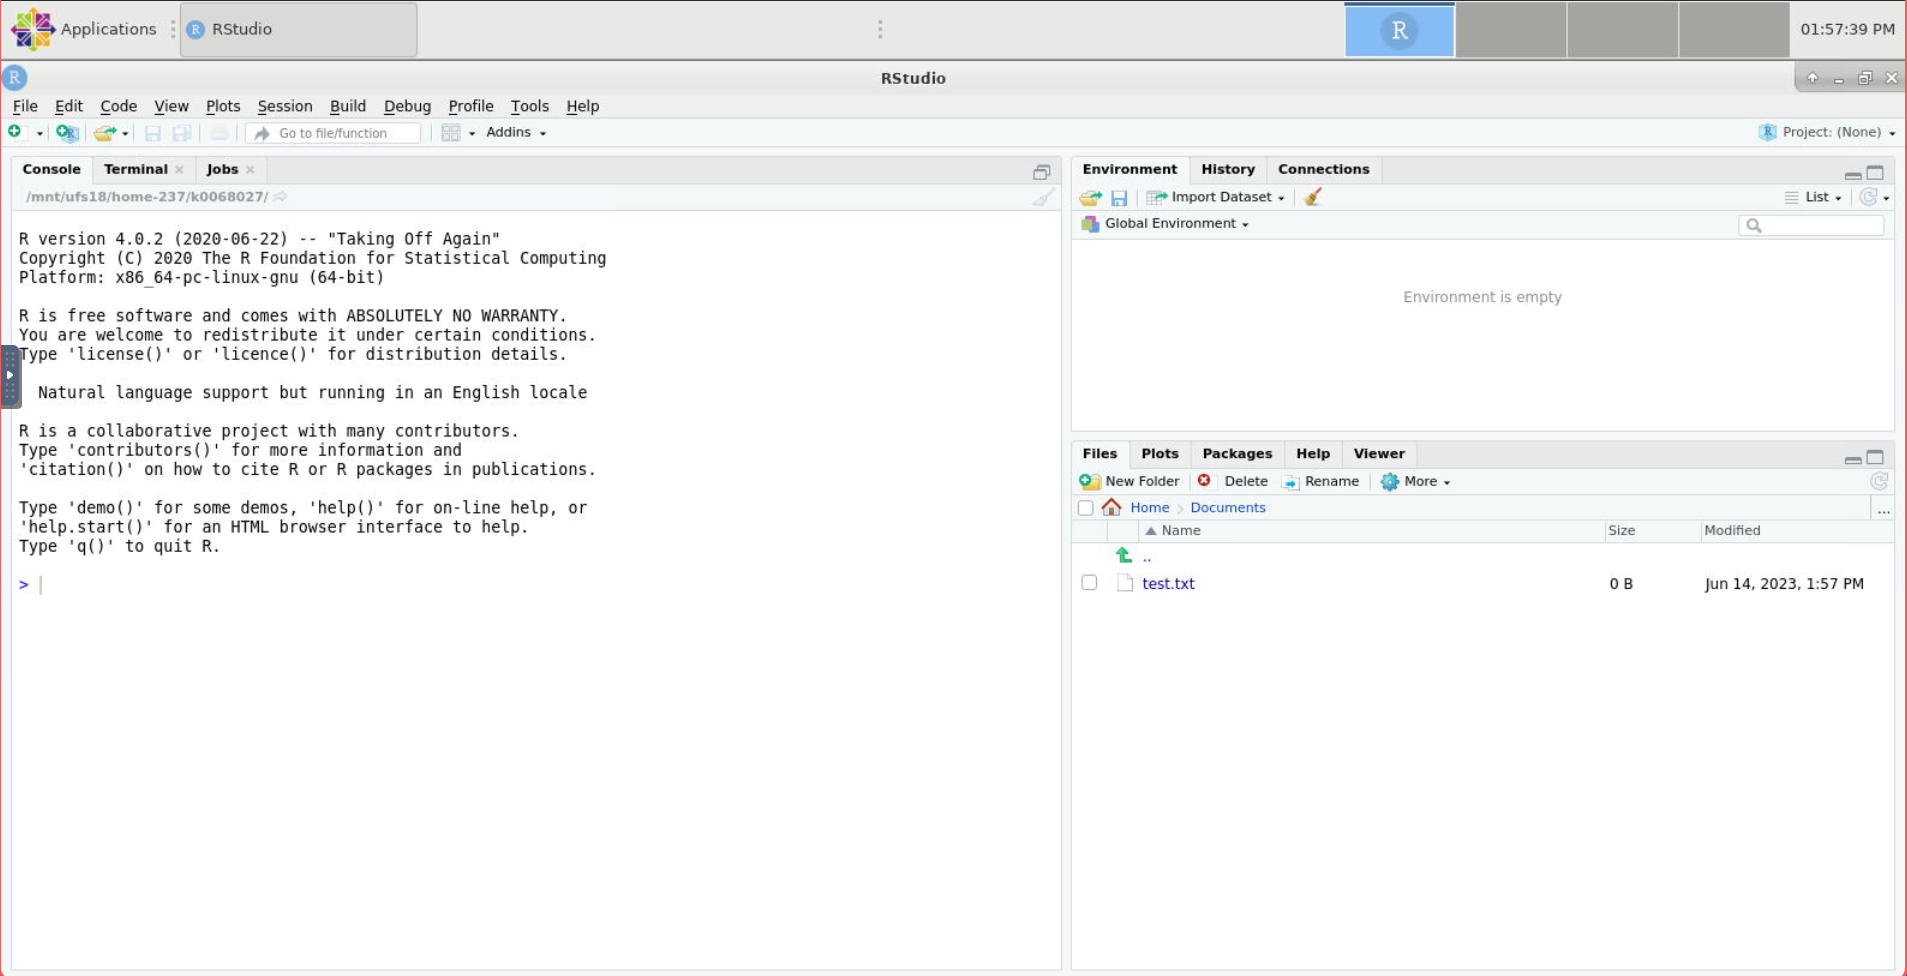Click the refresh file listing icon
Viewport: 1907px width, 976px height.
1879,481
